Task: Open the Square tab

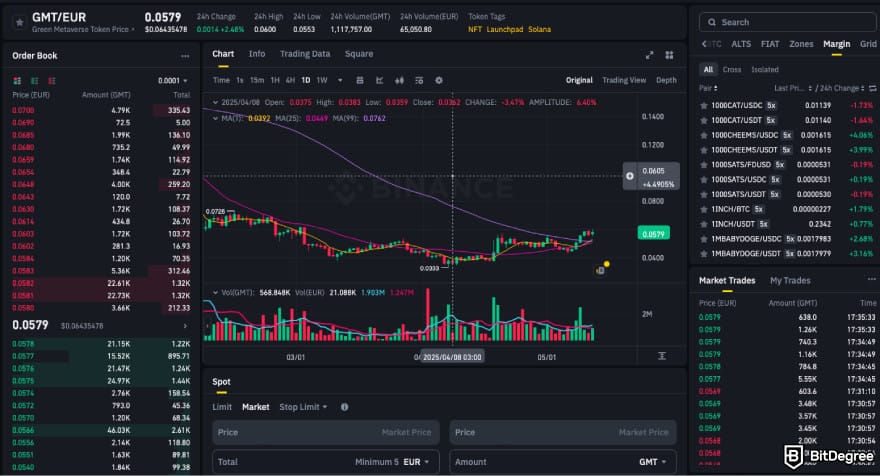Action: pyautogui.click(x=359, y=54)
